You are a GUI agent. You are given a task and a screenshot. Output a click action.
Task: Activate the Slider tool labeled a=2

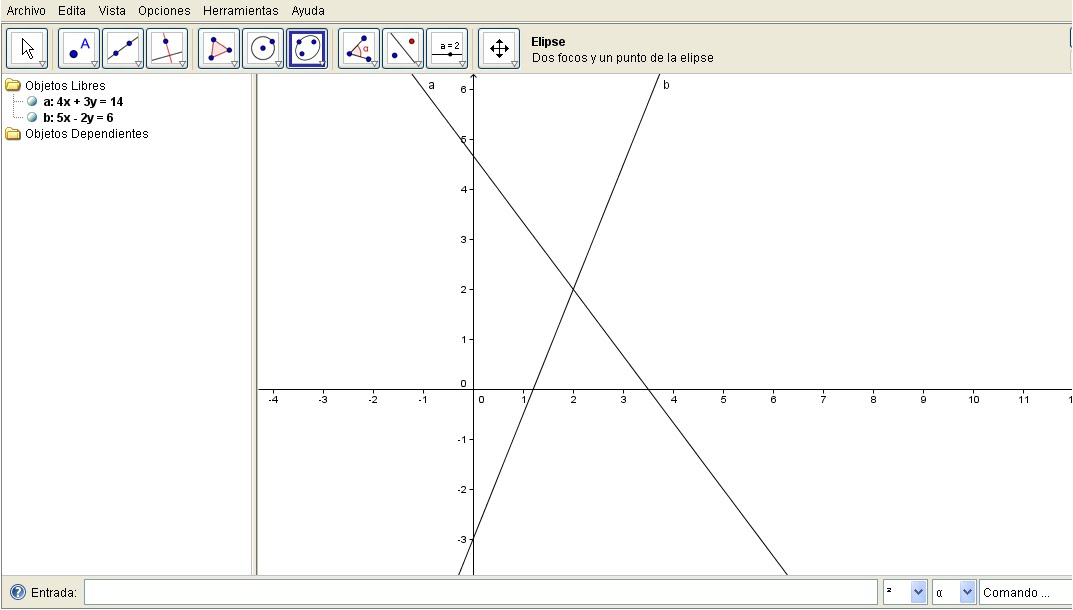(x=450, y=47)
